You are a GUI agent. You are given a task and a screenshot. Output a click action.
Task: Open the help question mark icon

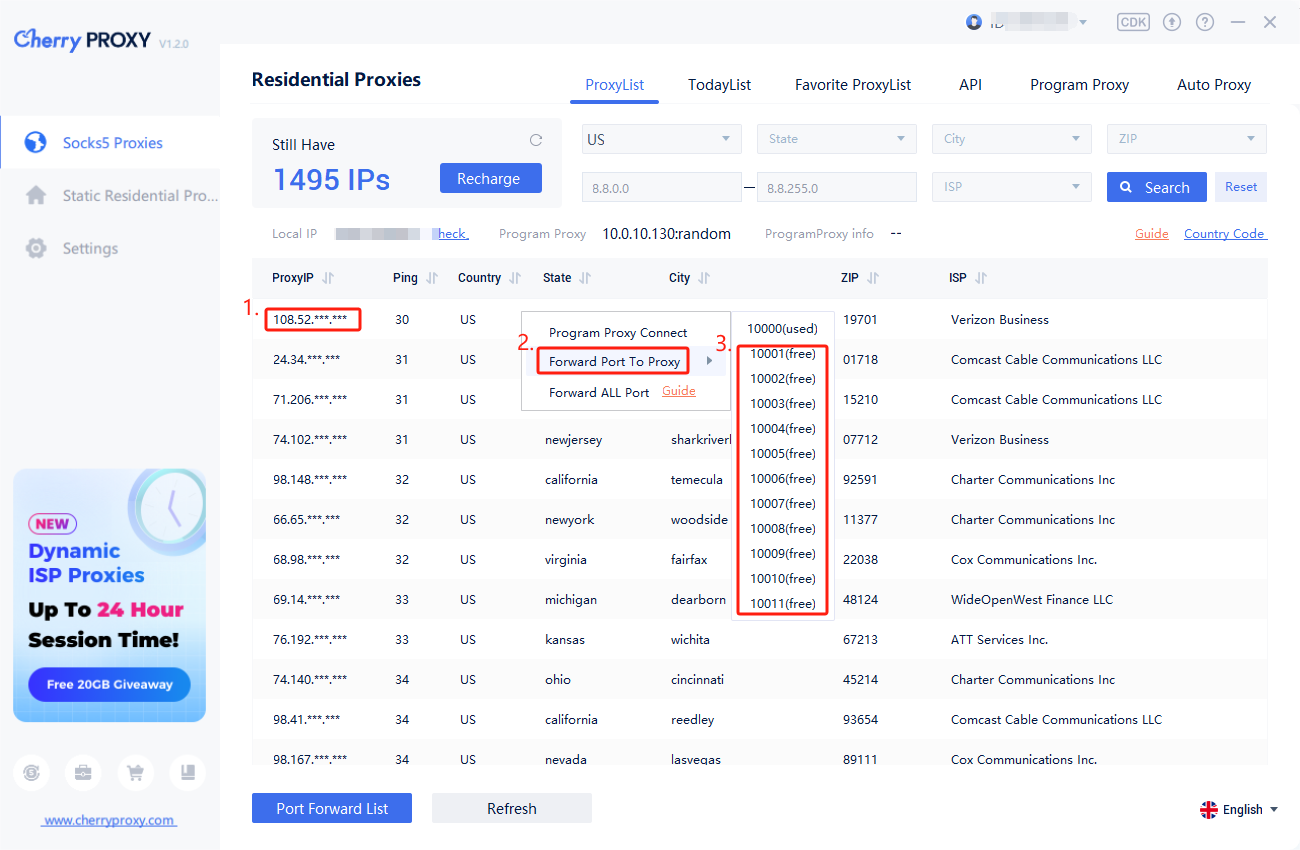pyautogui.click(x=1205, y=22)
